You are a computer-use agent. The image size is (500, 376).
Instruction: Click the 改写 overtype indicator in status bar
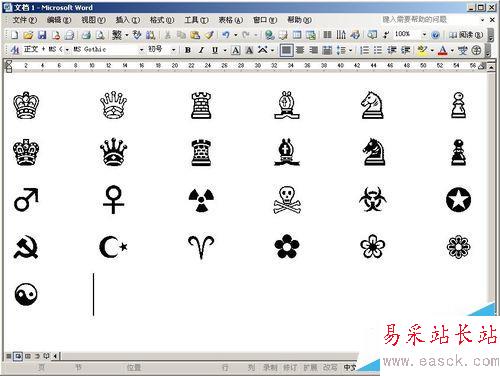point(329,368)
